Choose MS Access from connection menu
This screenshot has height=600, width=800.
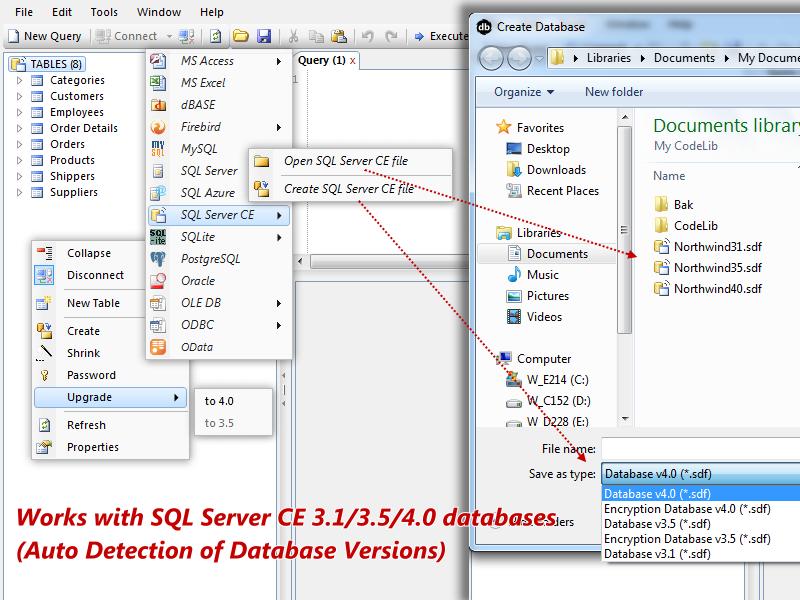pos(218,61)
